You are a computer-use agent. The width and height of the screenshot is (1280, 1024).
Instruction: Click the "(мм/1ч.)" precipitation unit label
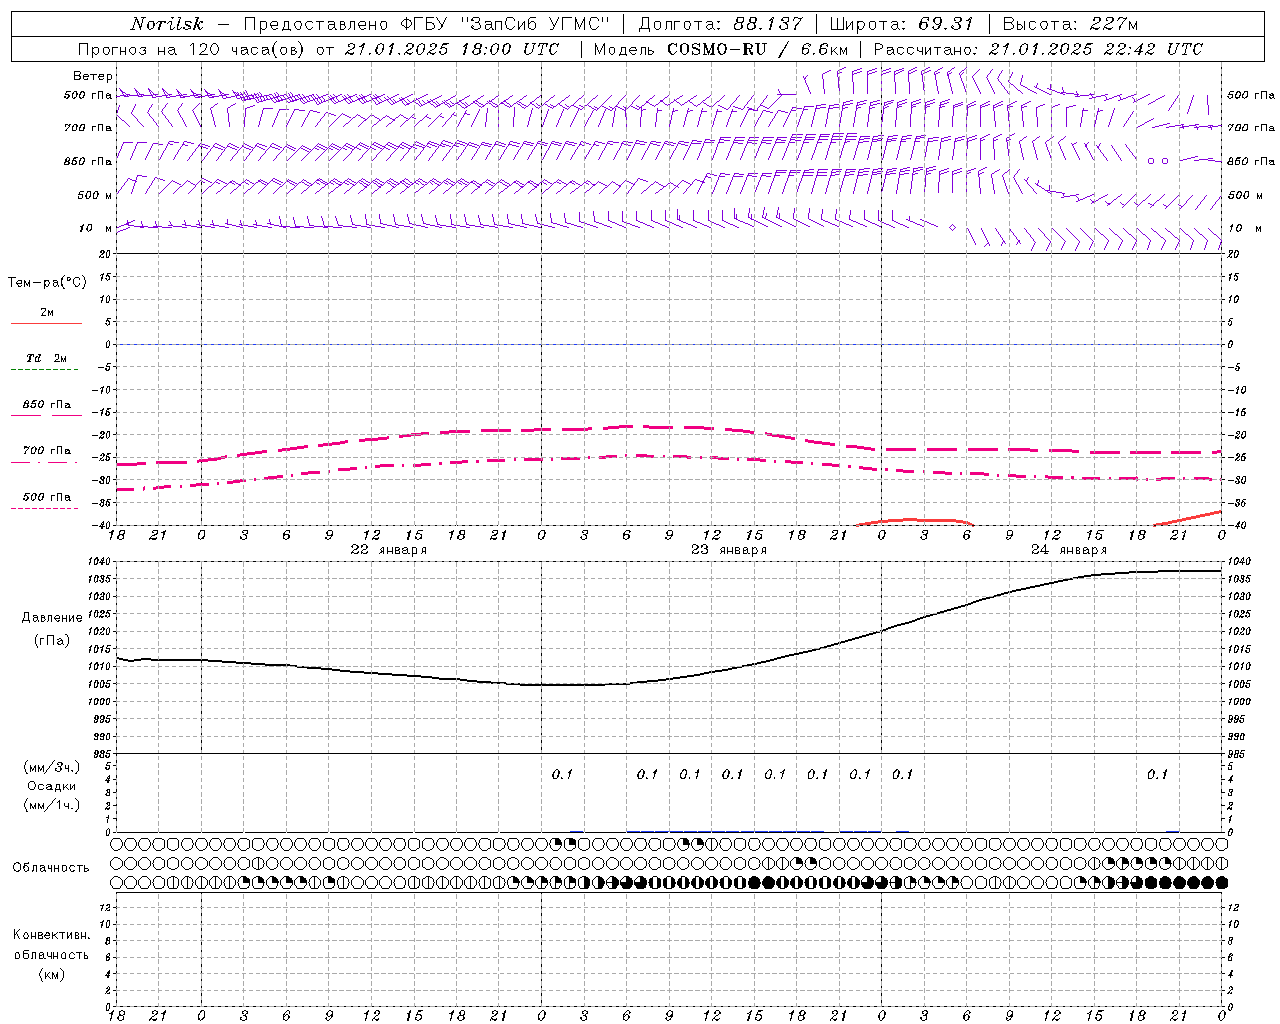tap(52, 805)
